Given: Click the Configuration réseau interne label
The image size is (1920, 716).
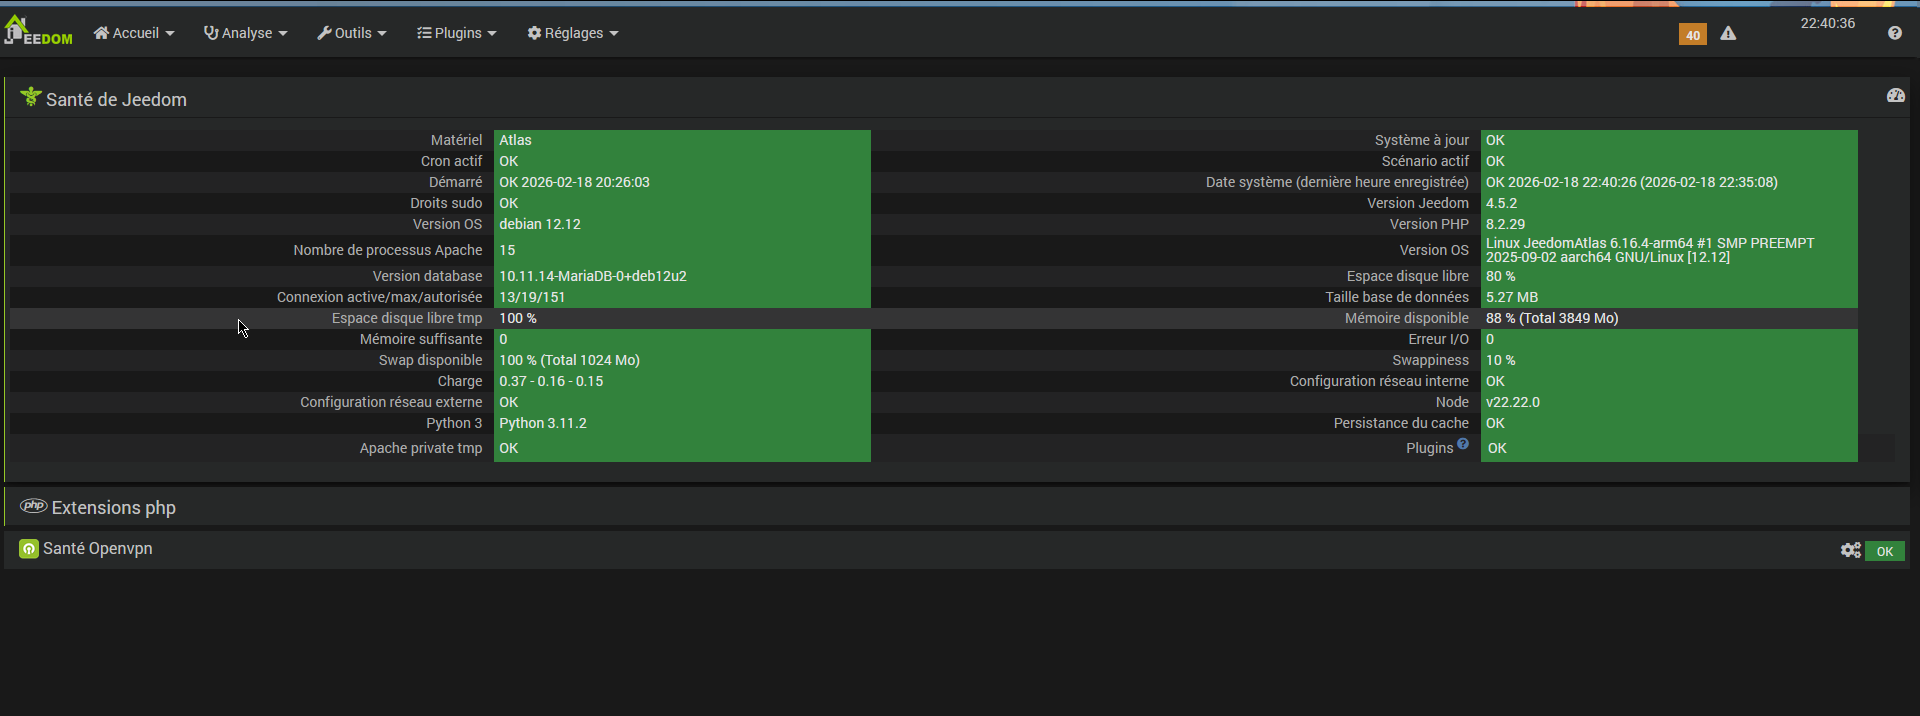Looking at the screenshot, I should 1379,381.
